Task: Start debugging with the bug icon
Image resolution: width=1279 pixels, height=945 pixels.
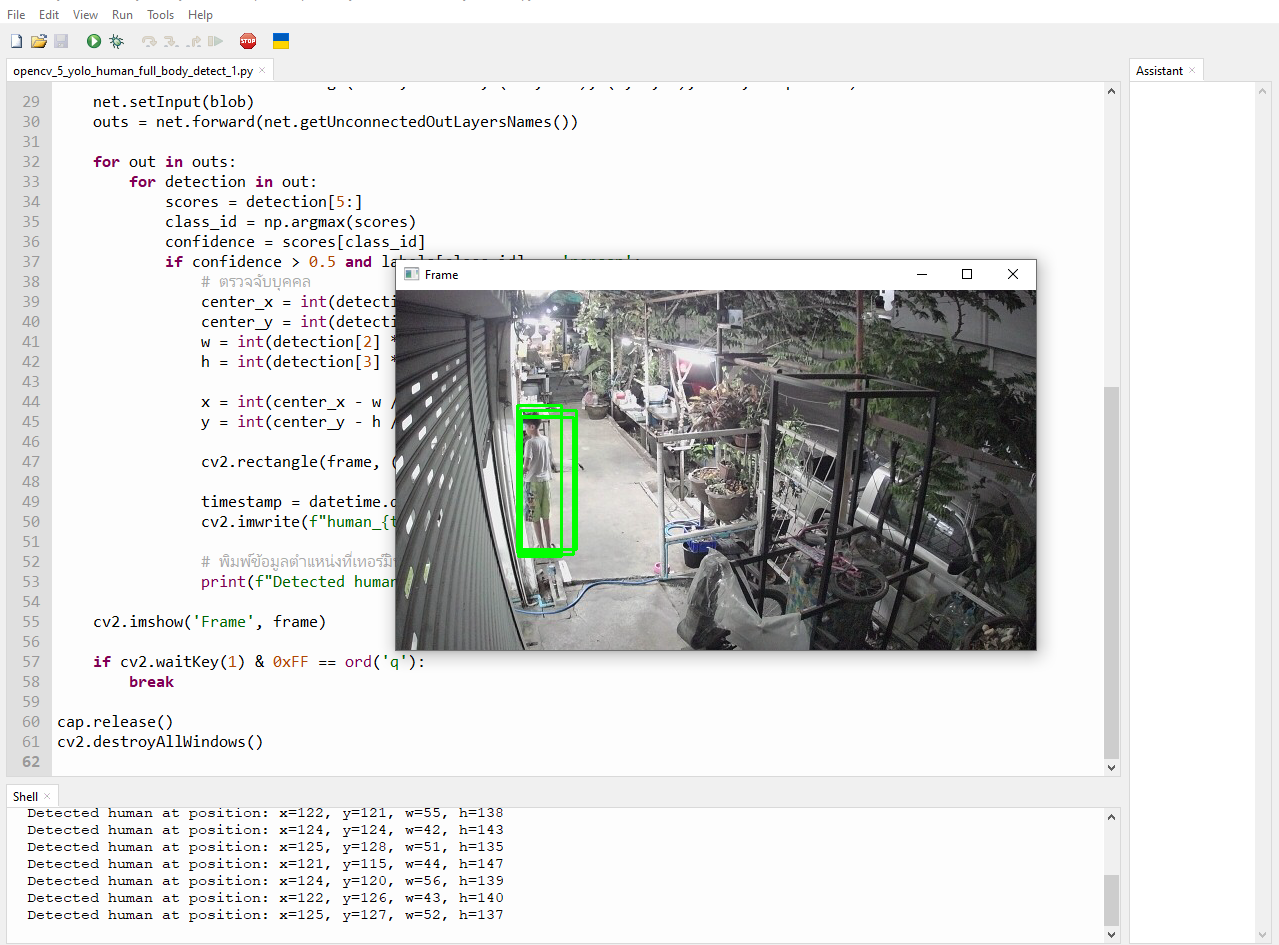Action: (x=117, y=41)
